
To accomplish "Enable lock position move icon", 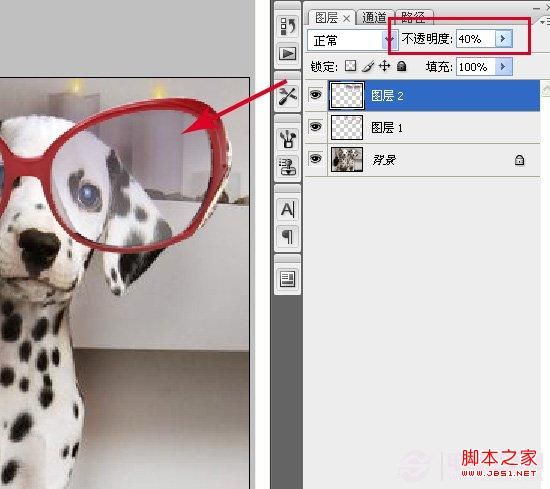I will 384,66.
